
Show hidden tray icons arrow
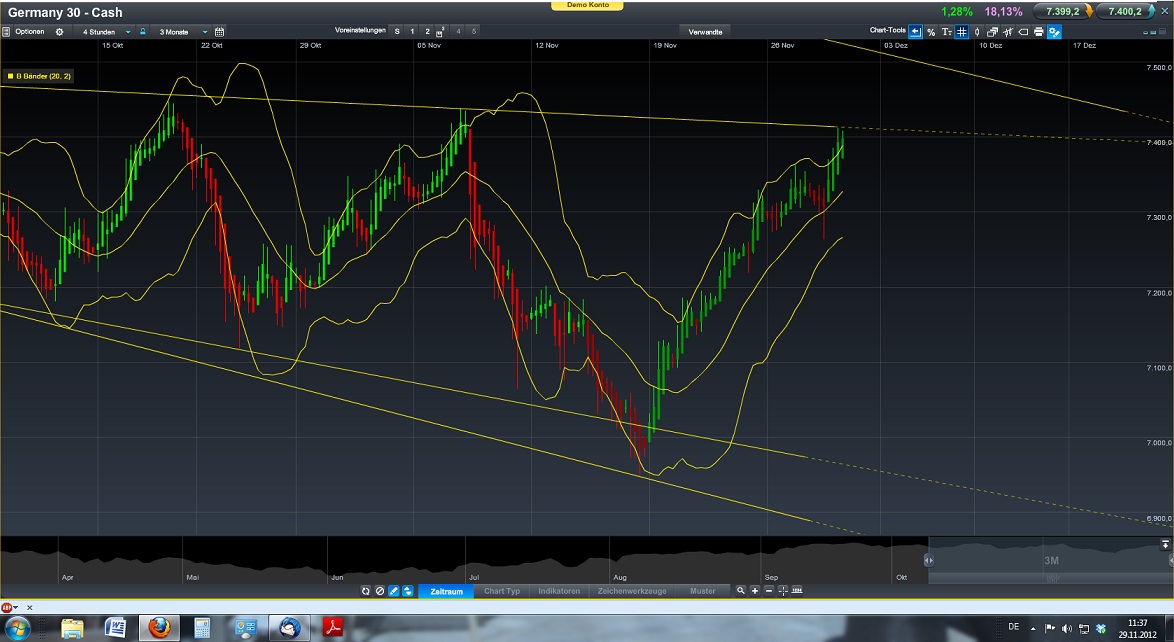pyautogui.click(x=1033, y=628)
